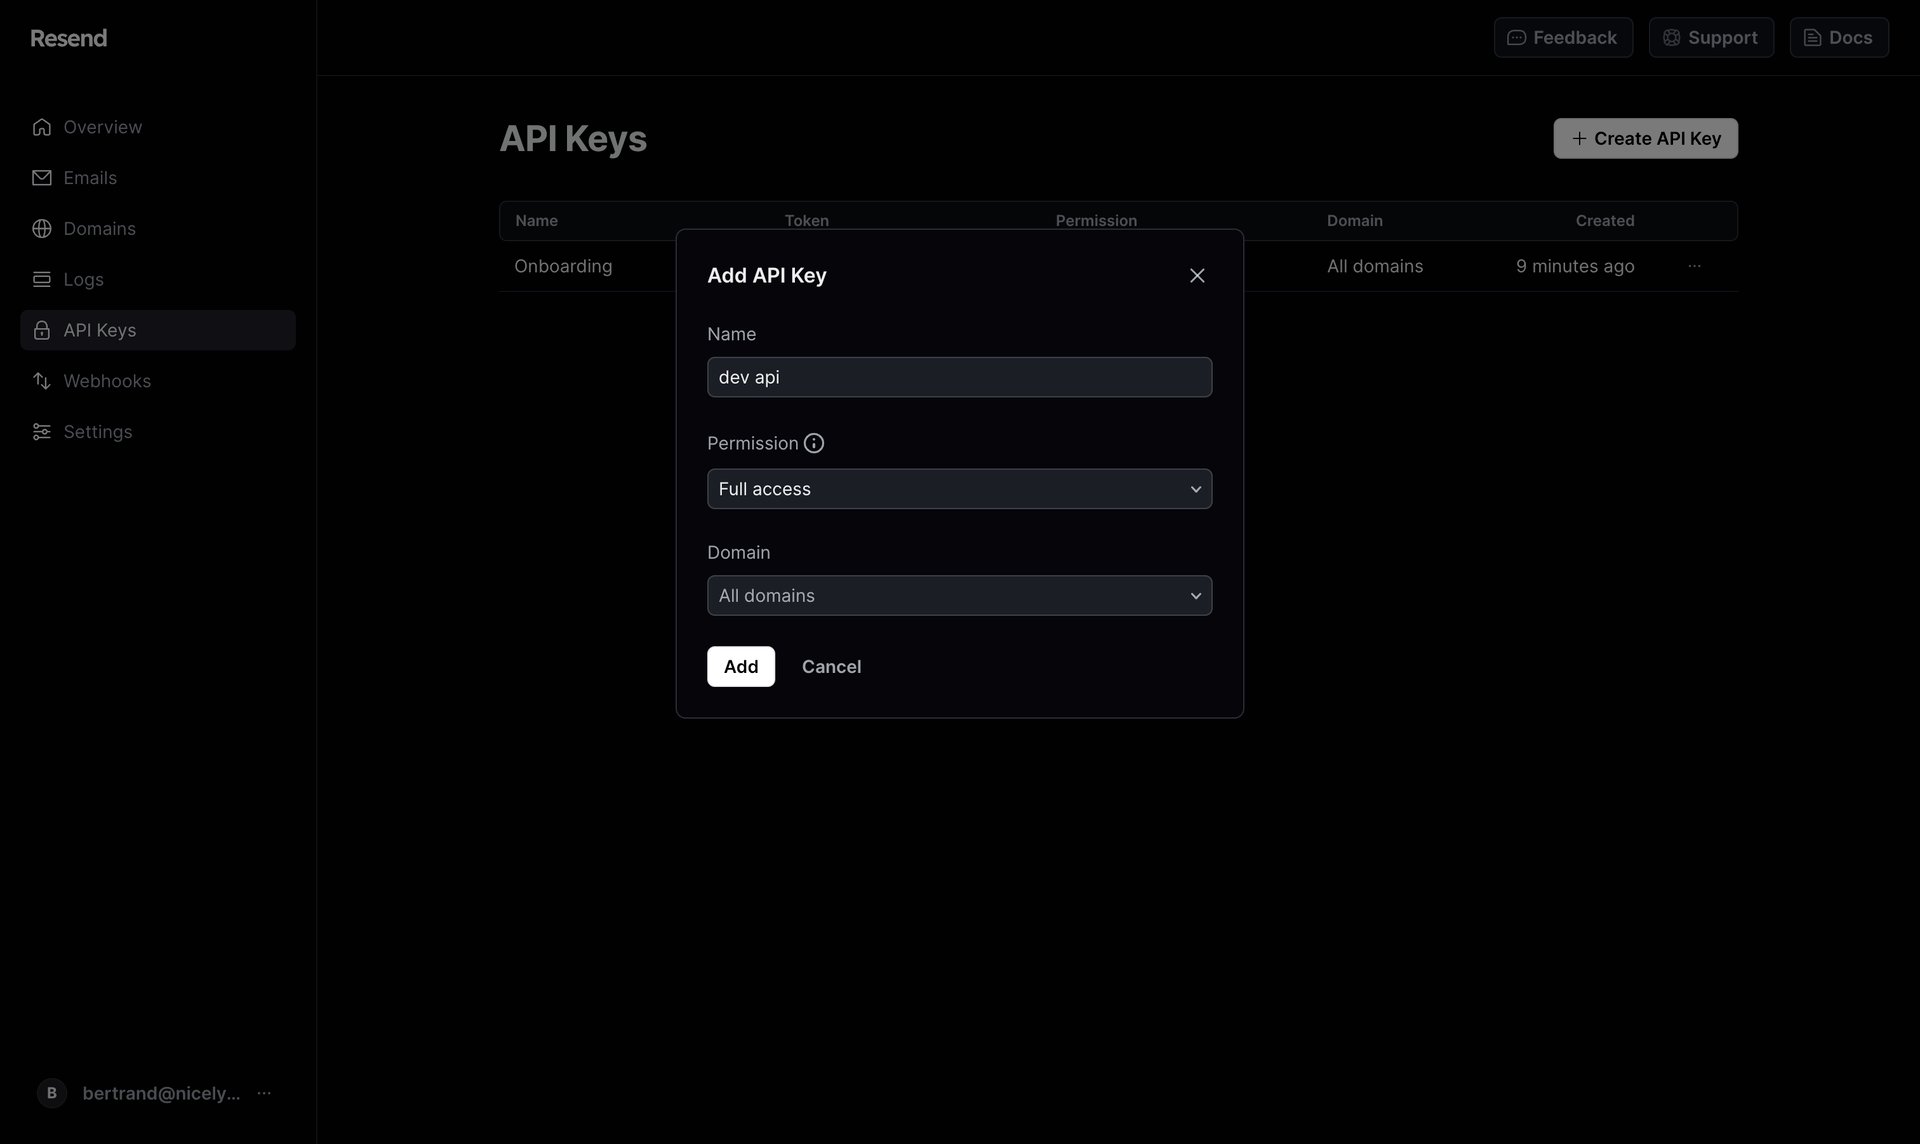Open the Permission dropdown showing Full access
The height and width of the screenshot is (1144, 1920).
(959, 489)
